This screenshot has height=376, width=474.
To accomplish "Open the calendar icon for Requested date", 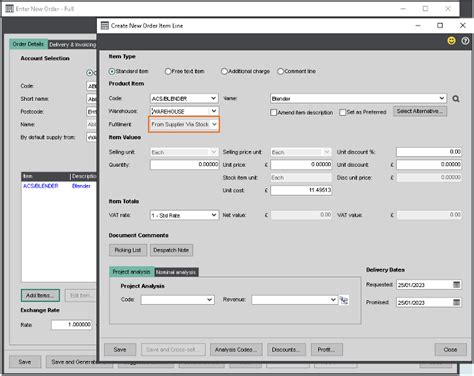I will pyautogui.click(x=457, y=285).
